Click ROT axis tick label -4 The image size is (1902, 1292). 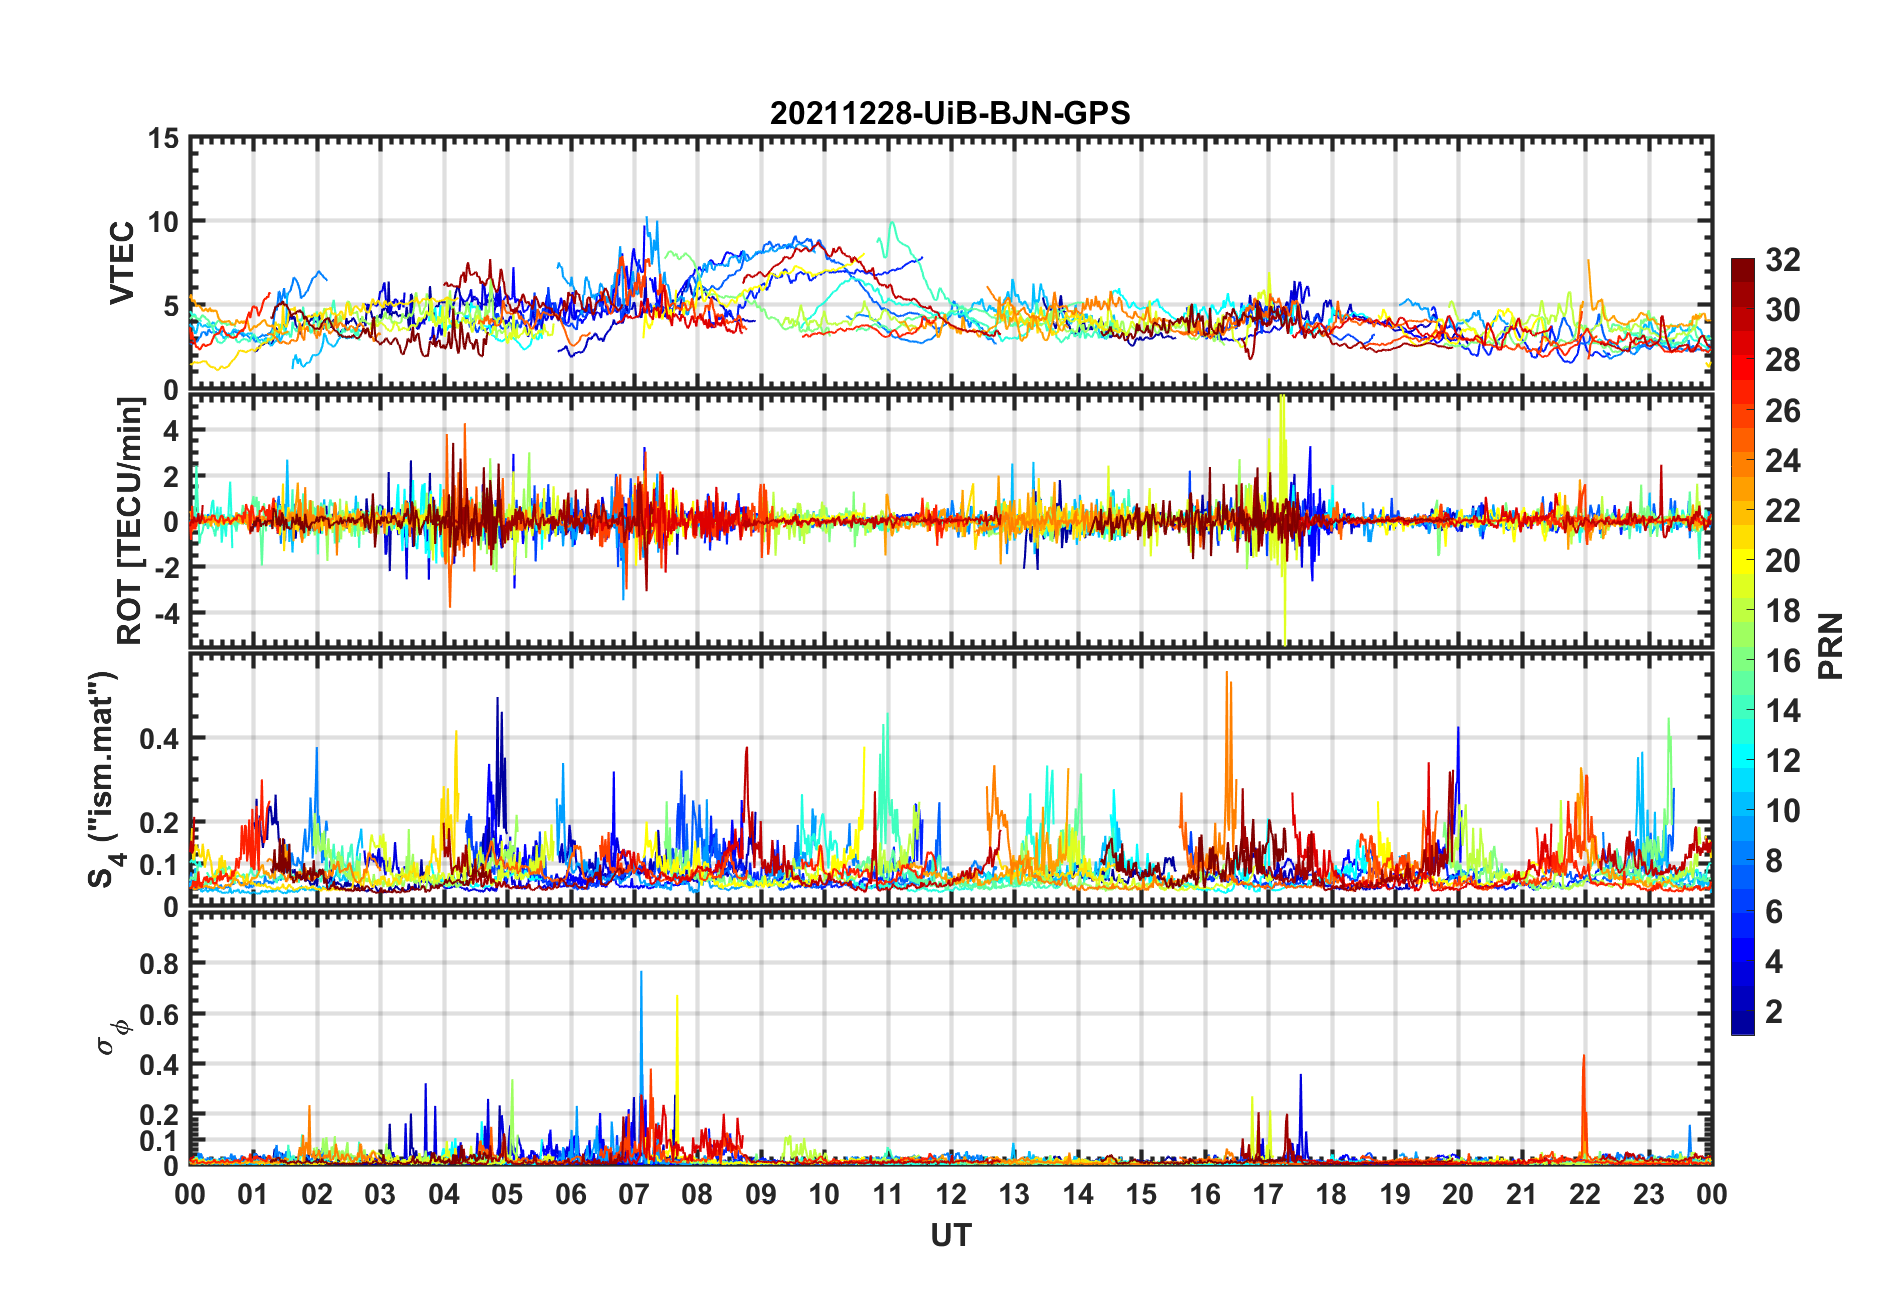click(x=168, y=612)
